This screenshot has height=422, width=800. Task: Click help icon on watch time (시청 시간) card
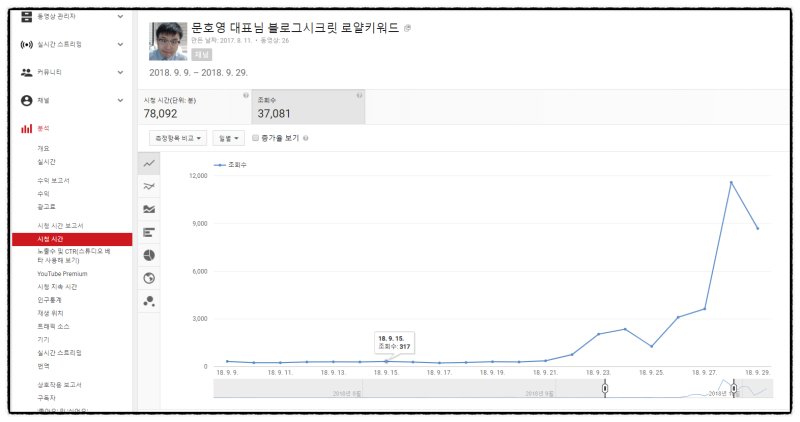click(246, 95)
